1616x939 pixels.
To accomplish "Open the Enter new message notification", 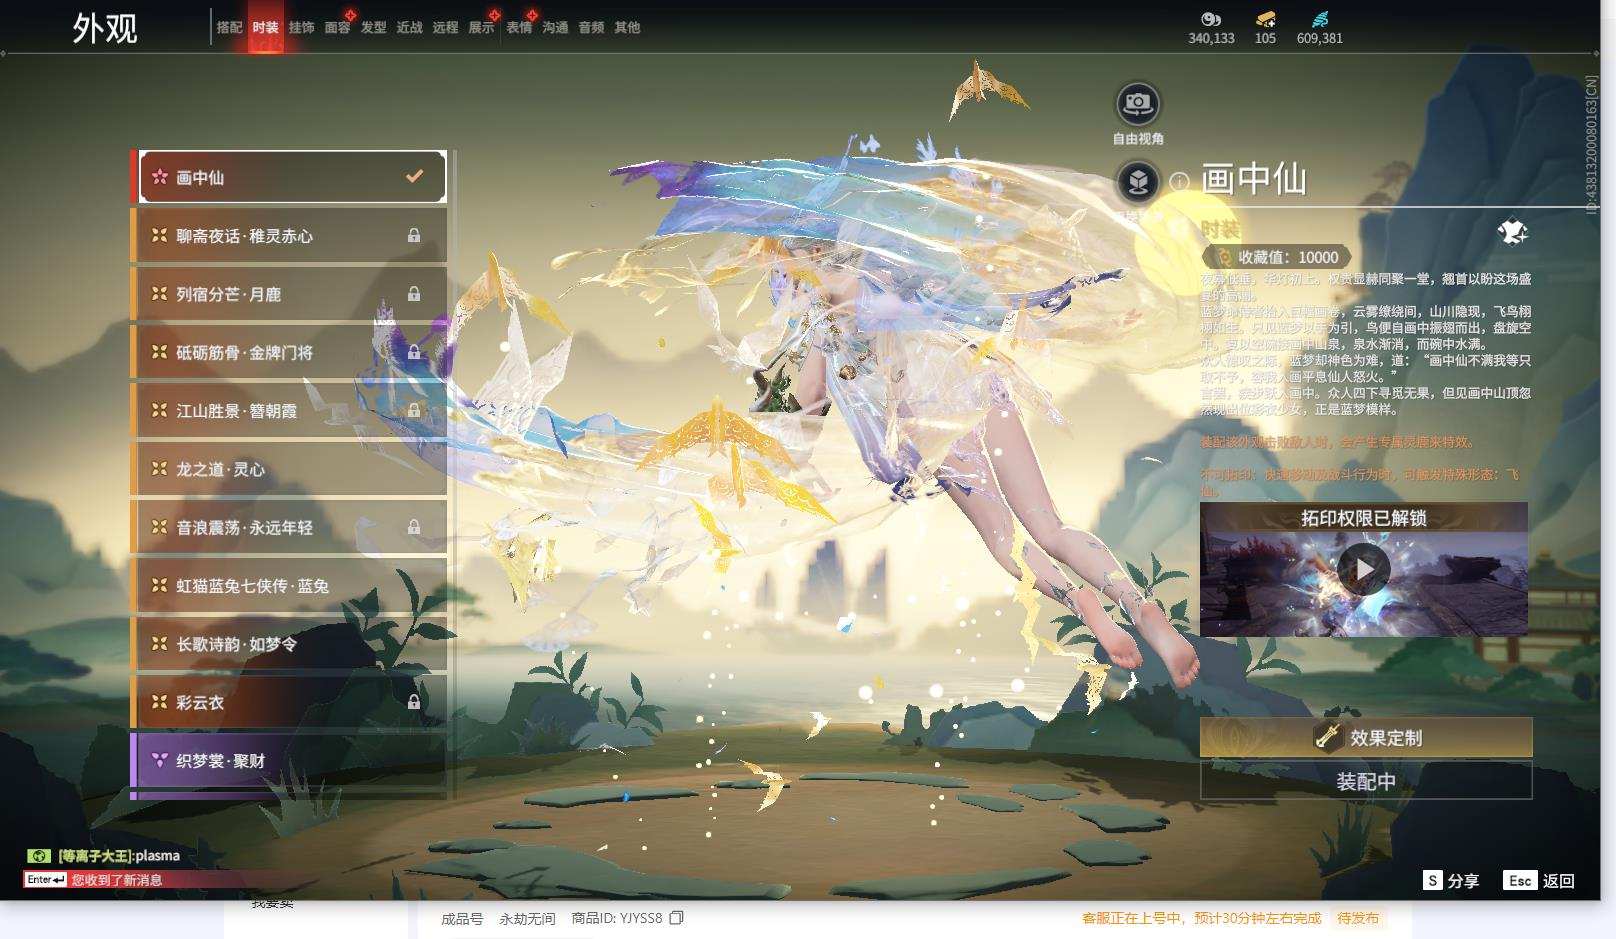I will pos(95,880).
